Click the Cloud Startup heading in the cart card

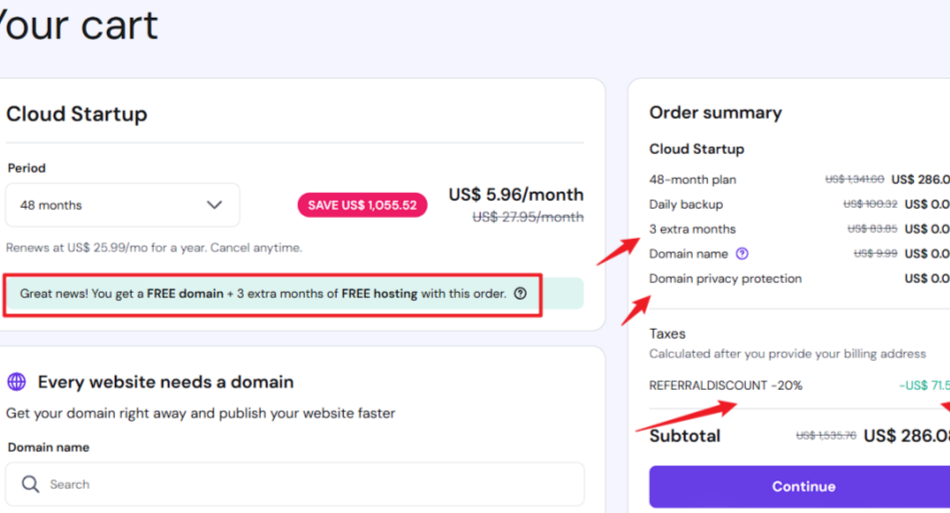click(77, 114)
